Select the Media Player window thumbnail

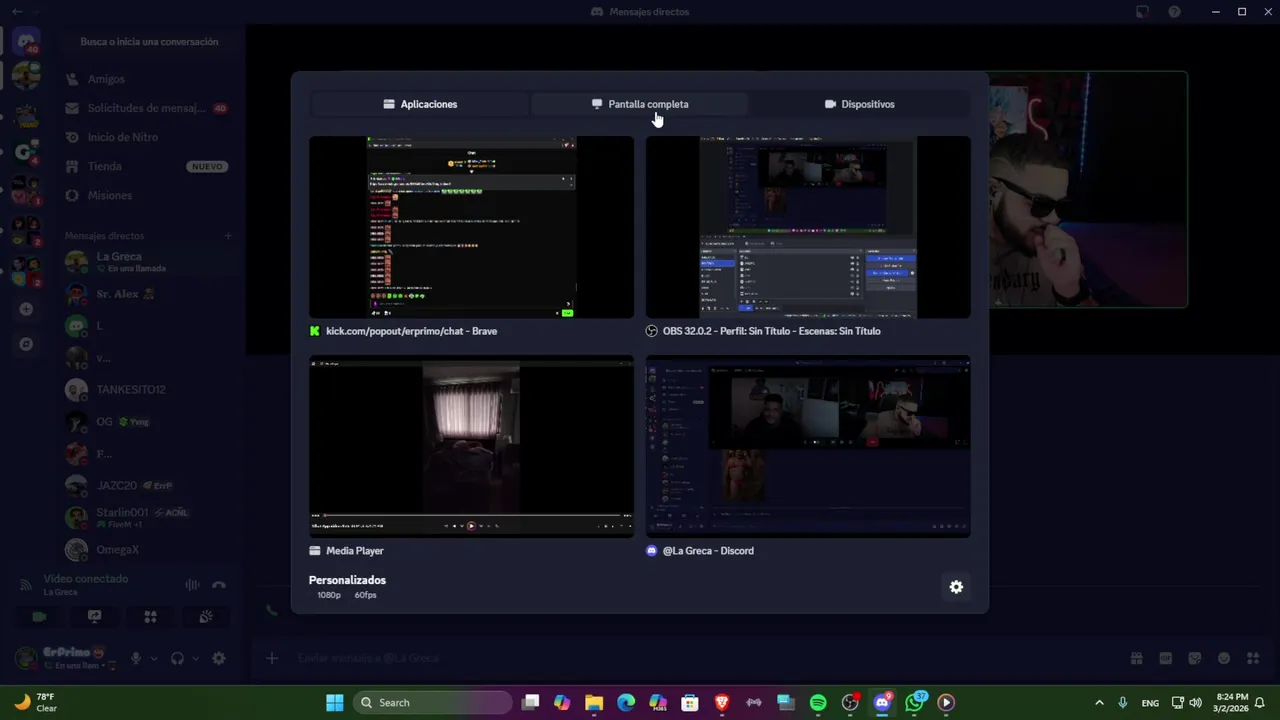[471, 446]
